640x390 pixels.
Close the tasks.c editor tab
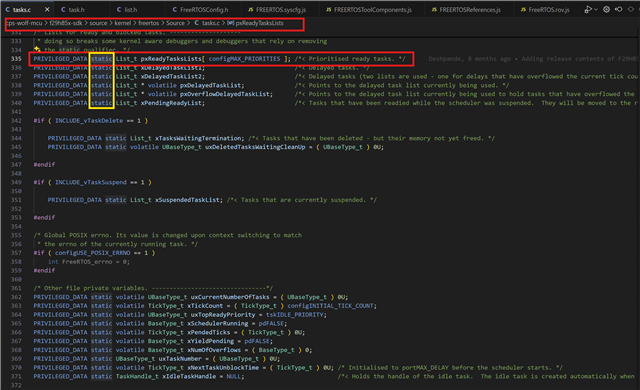[x=47, y=9]
